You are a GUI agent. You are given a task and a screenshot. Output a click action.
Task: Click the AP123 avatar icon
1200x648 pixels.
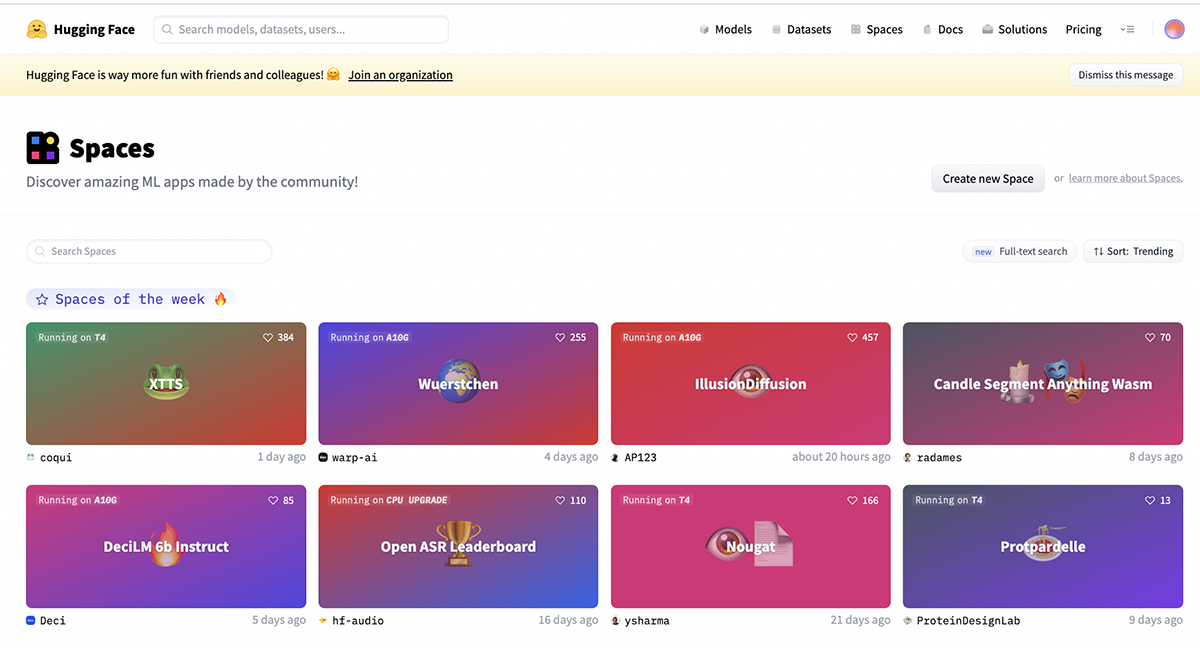(x=615, y=457)
